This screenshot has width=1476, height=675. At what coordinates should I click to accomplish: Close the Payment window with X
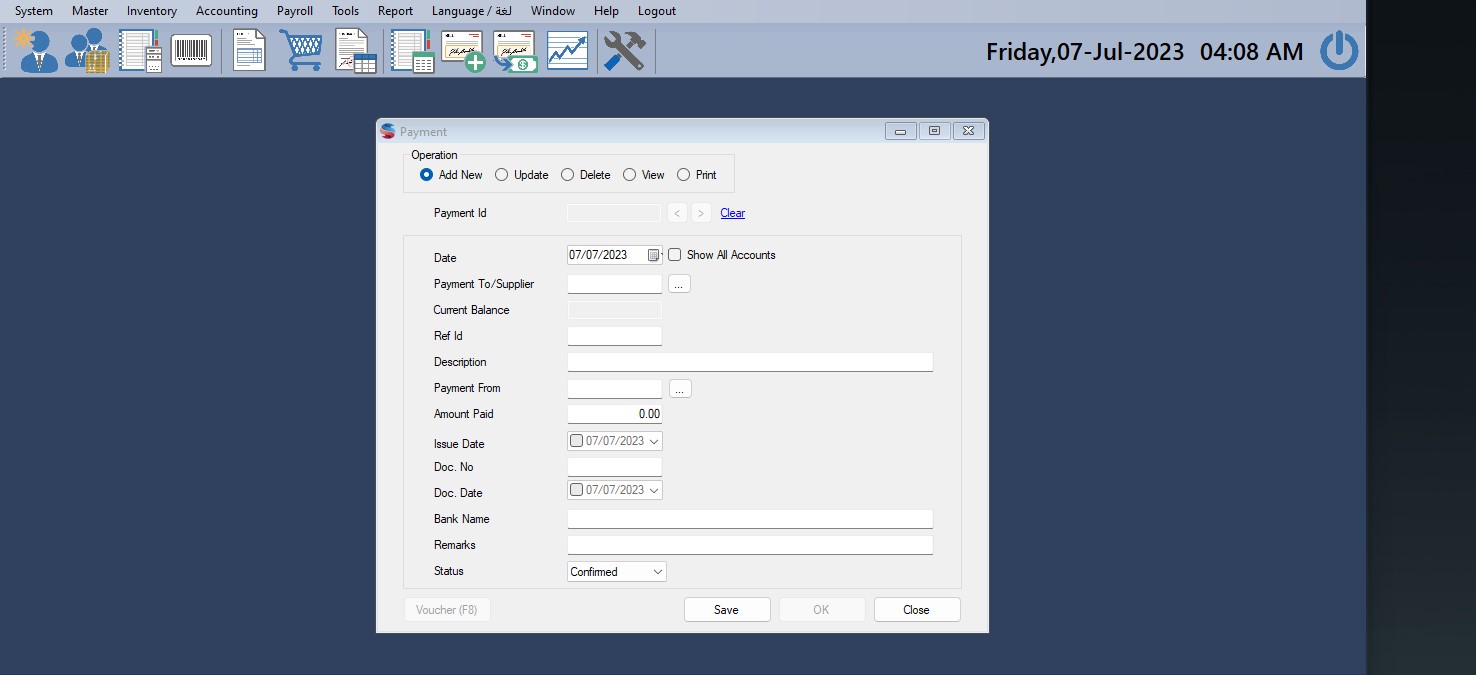pyautogui.click(x=969, y=131)
